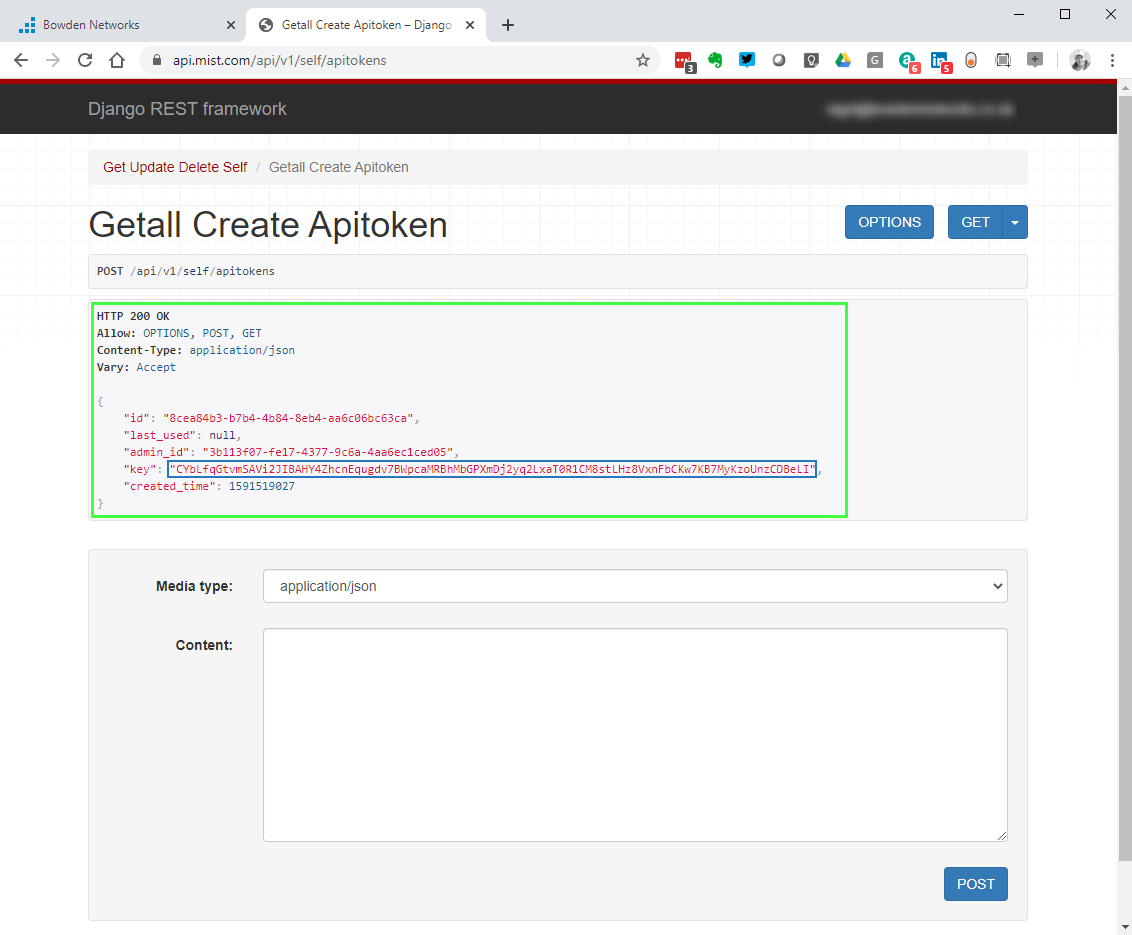Image resolution: width=1132 pixels, height=935 pixels.
Task: Click the gray sphere extension icon
Action: pos(778,61)
